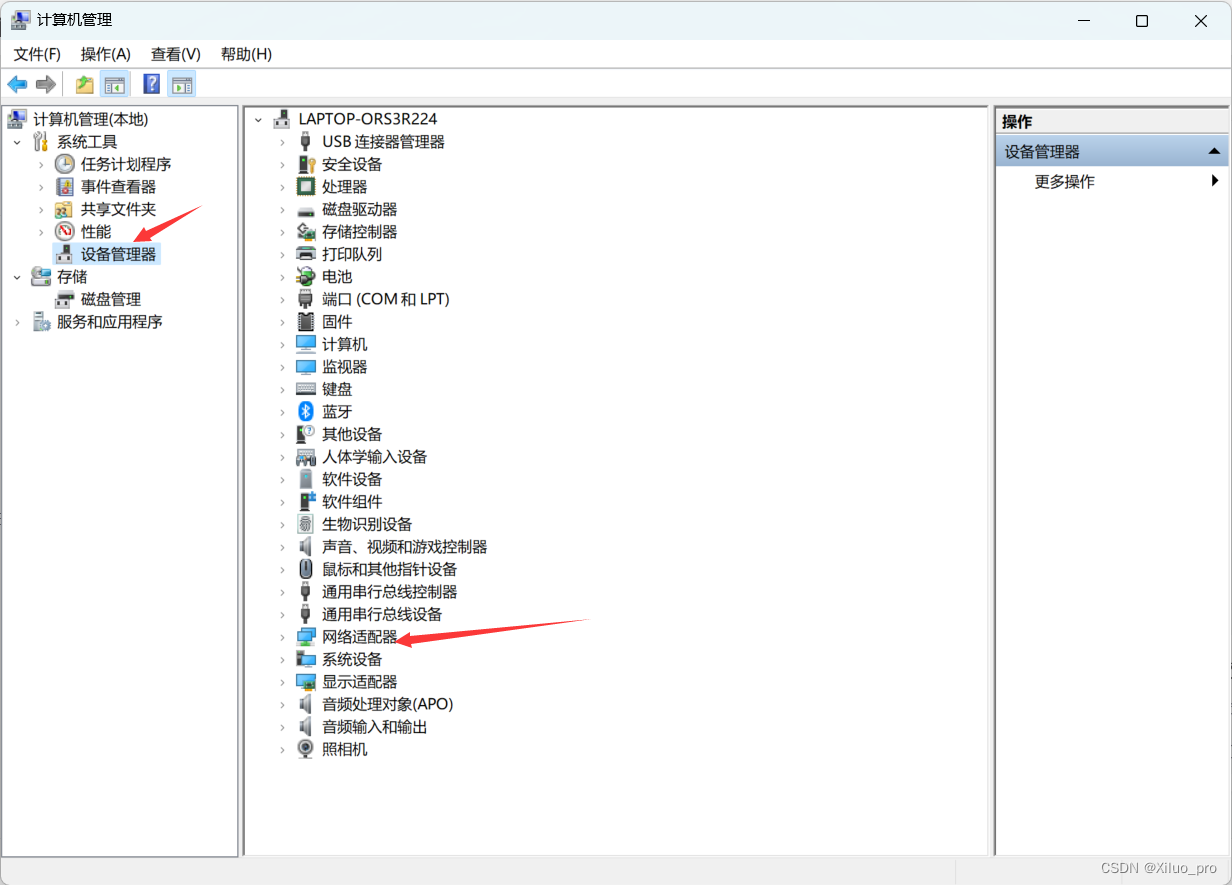Click the 安全设备 key icon

(x=306, y=164)
